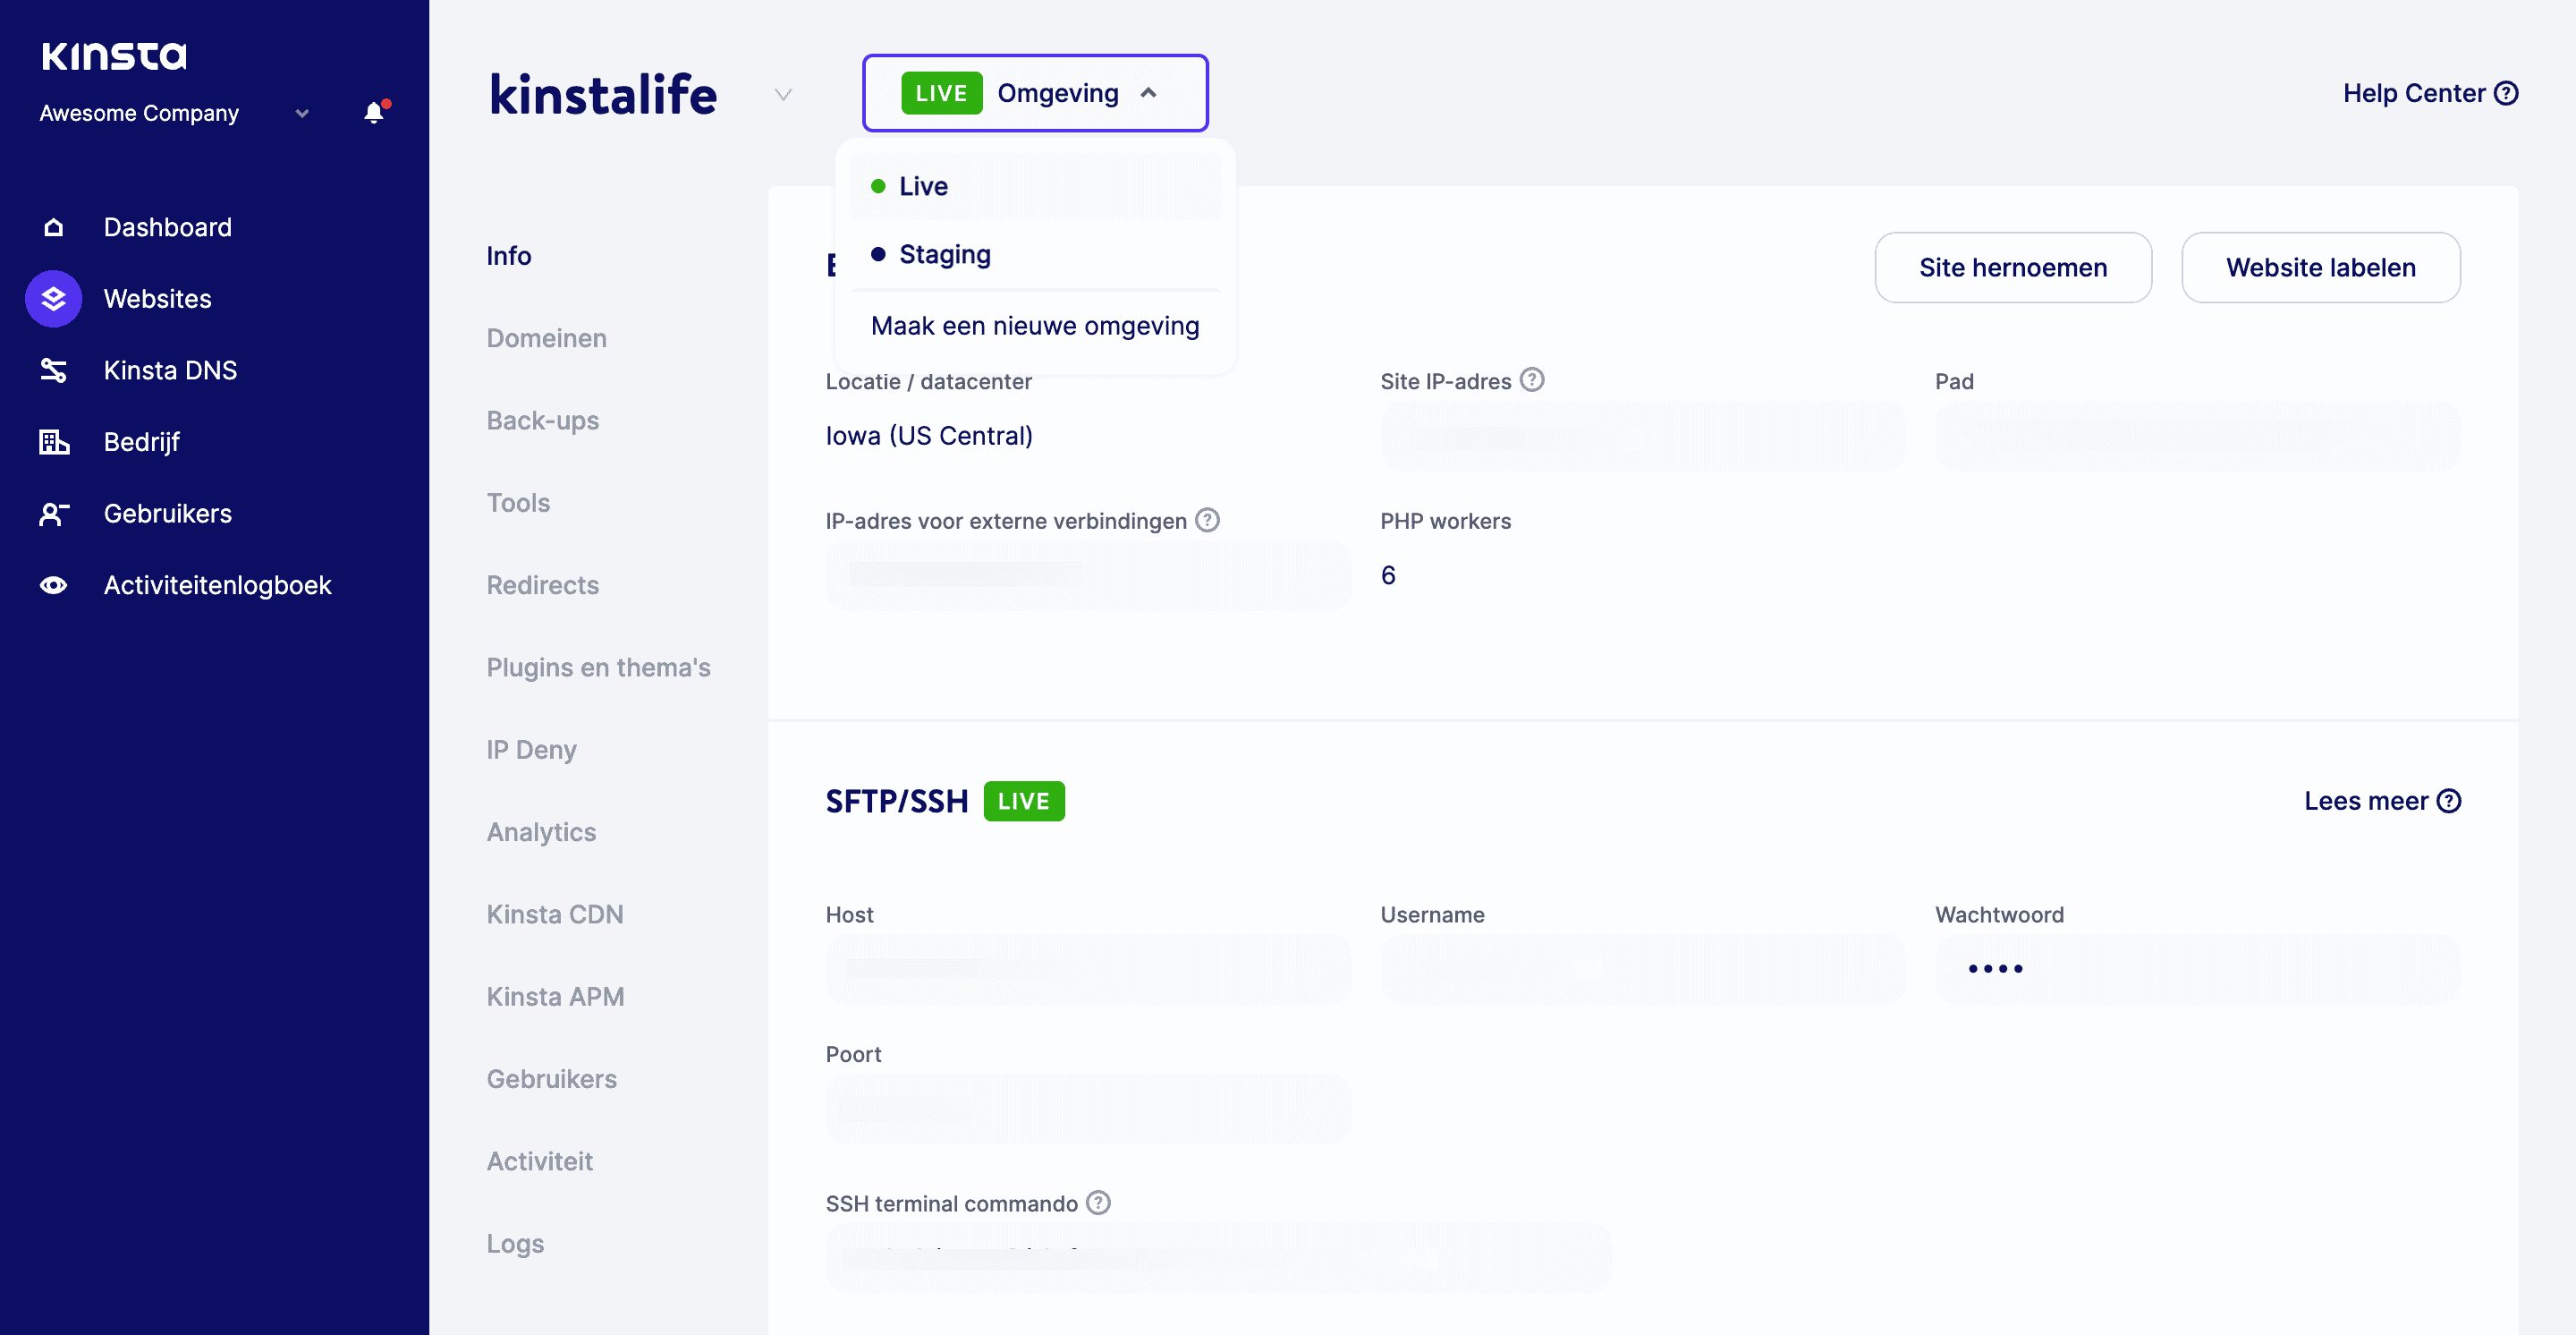This screenshot has width=2576, height=1335.
Task: Open the Activiteitenlogboek eye icon
Action: (x=52, y=585)
